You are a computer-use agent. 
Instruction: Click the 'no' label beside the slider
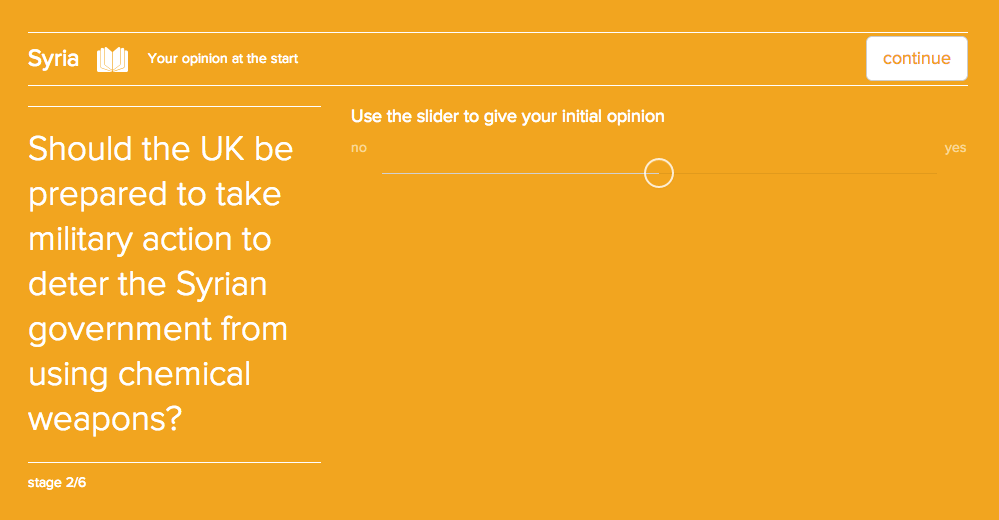click(358, 148)
